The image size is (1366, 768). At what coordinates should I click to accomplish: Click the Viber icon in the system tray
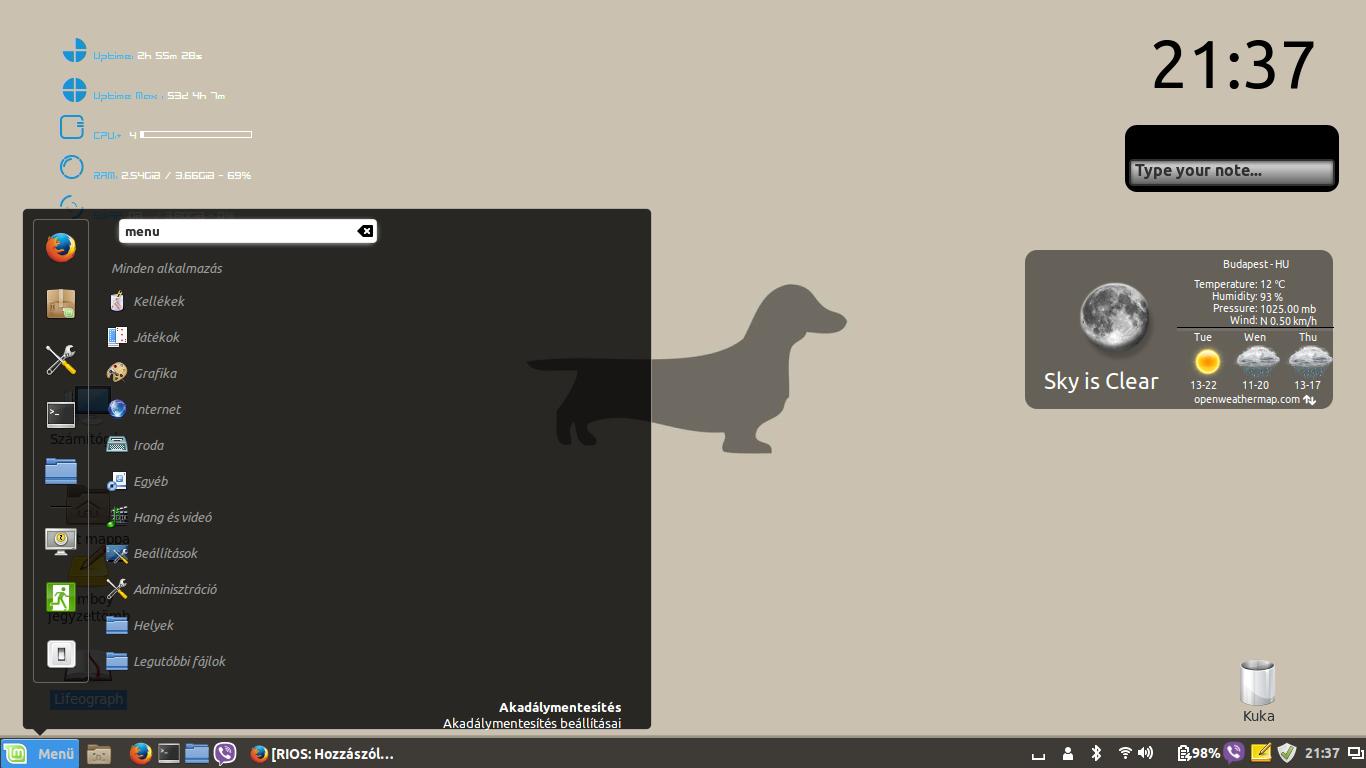pyautogui.click(x=1234, y=753)
